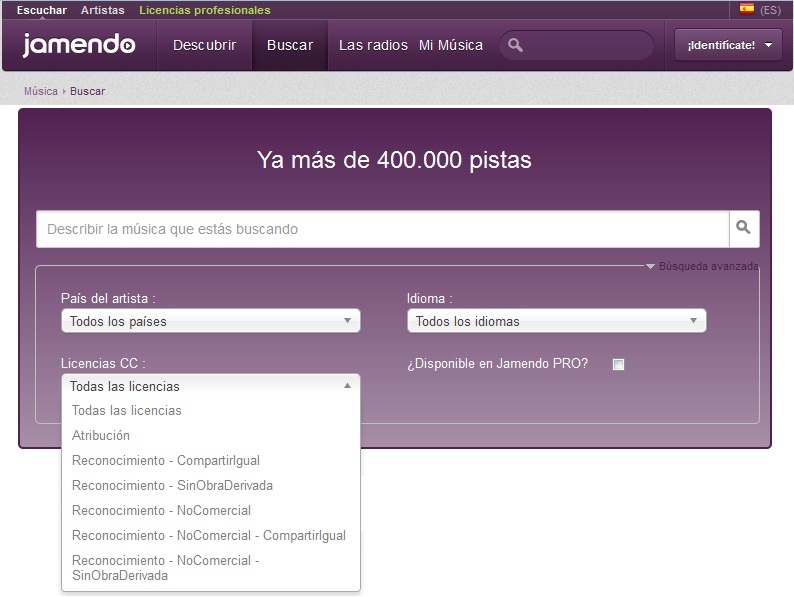Click the (ES) language selector

[x=770, y=10]
